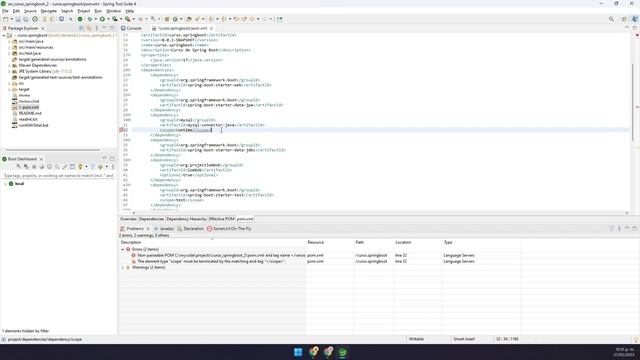640x360 pixels.
Task: Click the Save toolbar icon
Action: click(x=18, y=19)
